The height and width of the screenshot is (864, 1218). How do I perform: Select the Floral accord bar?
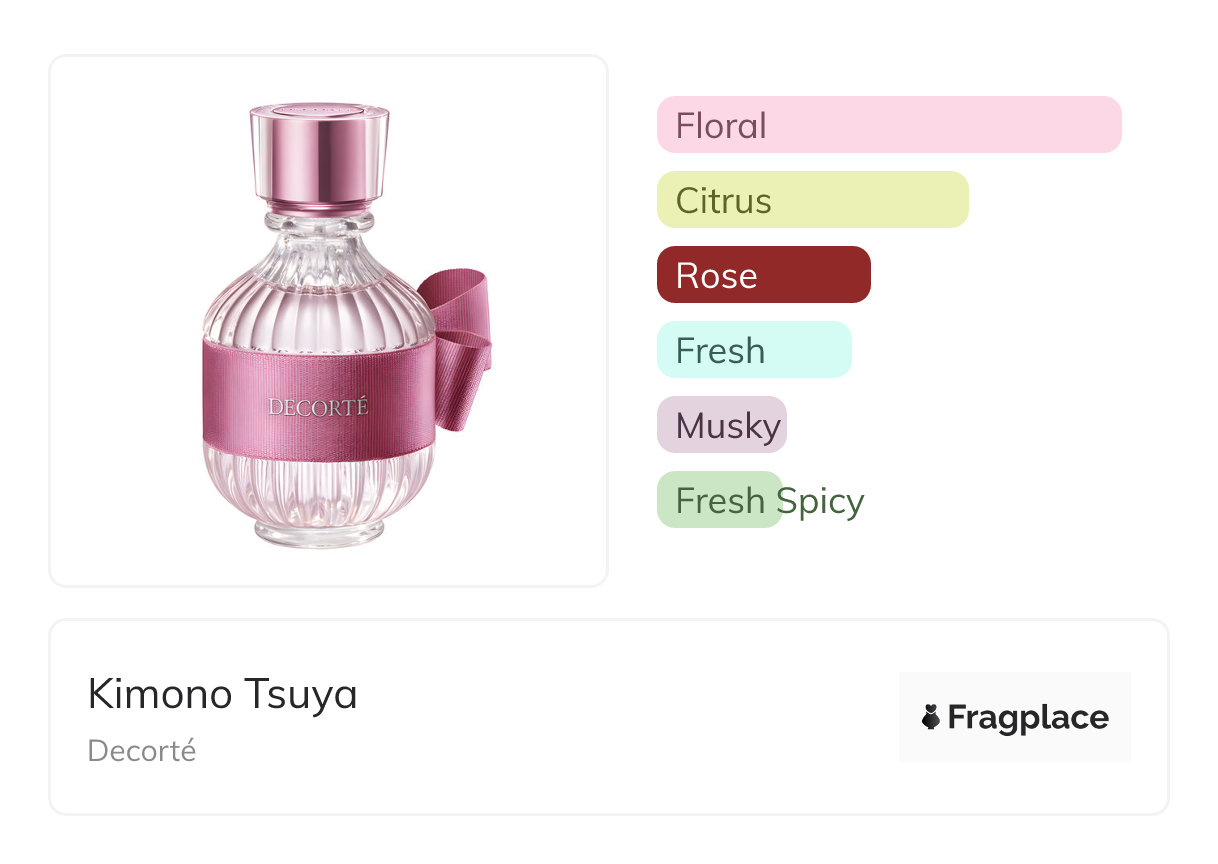pos(889,125)
